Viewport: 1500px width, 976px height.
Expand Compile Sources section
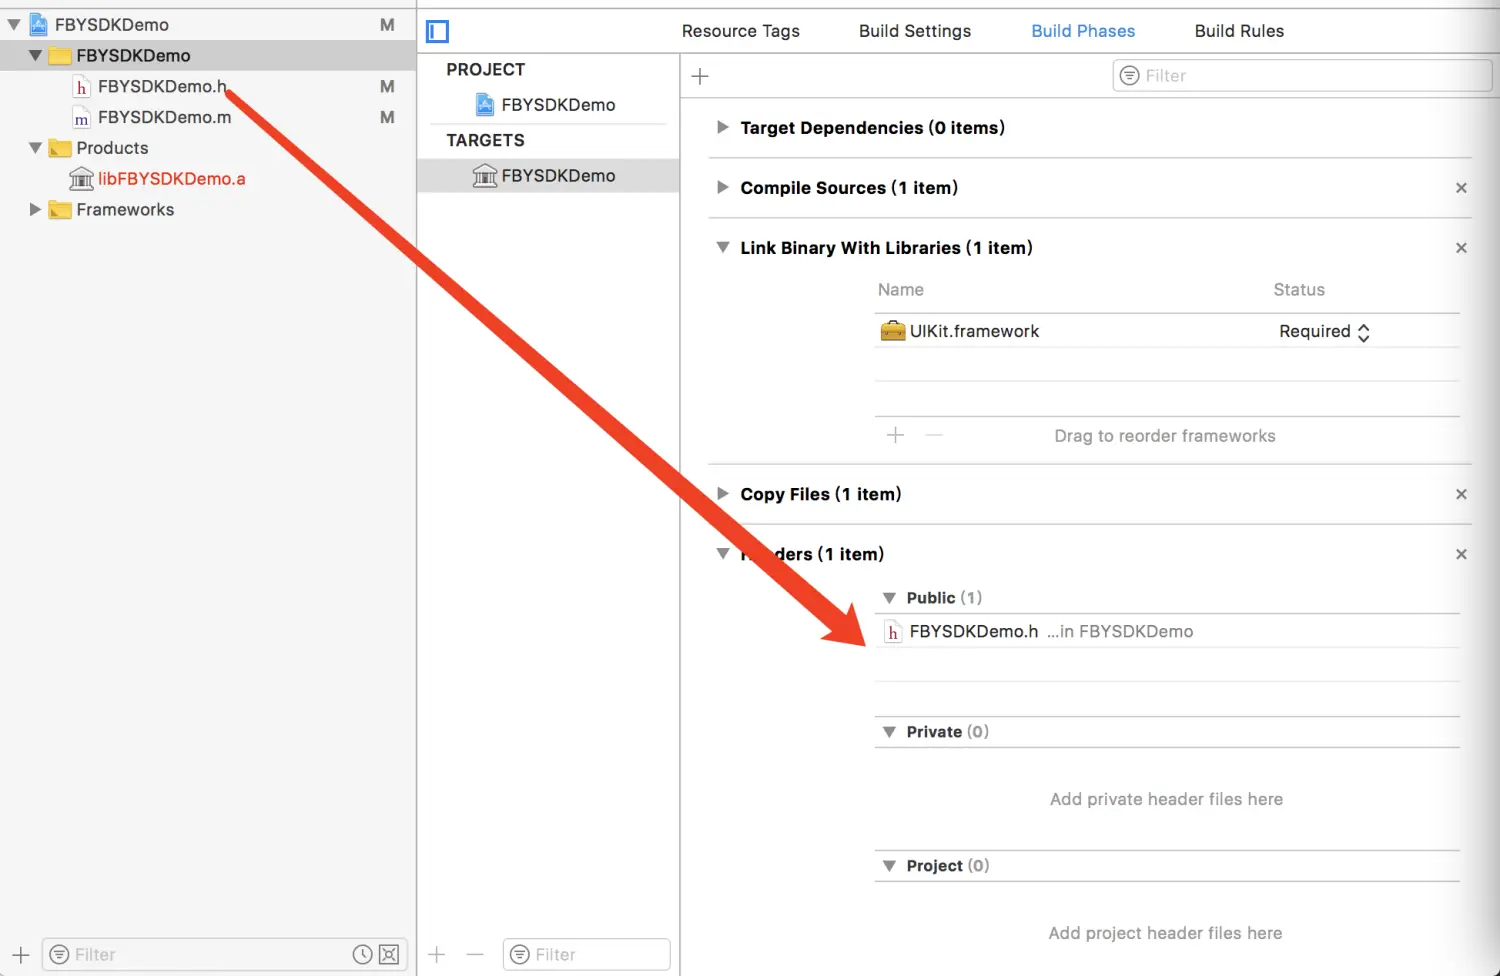click(722, 187)
